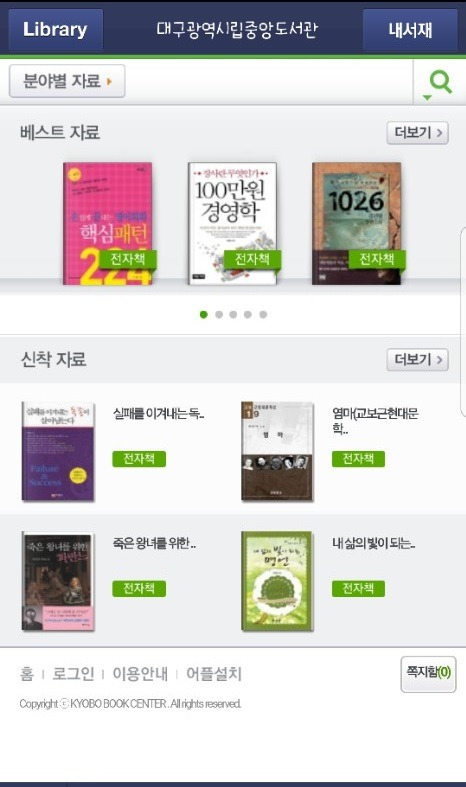Tap the 쪽지함(0) message box
Viewport: 466px width, 787px height.
428,674
